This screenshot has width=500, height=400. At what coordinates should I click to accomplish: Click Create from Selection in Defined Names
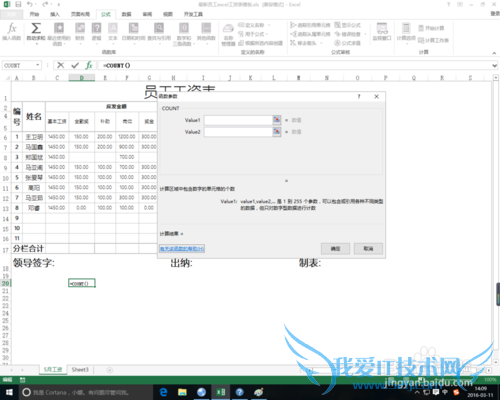[x=260, y=43]
